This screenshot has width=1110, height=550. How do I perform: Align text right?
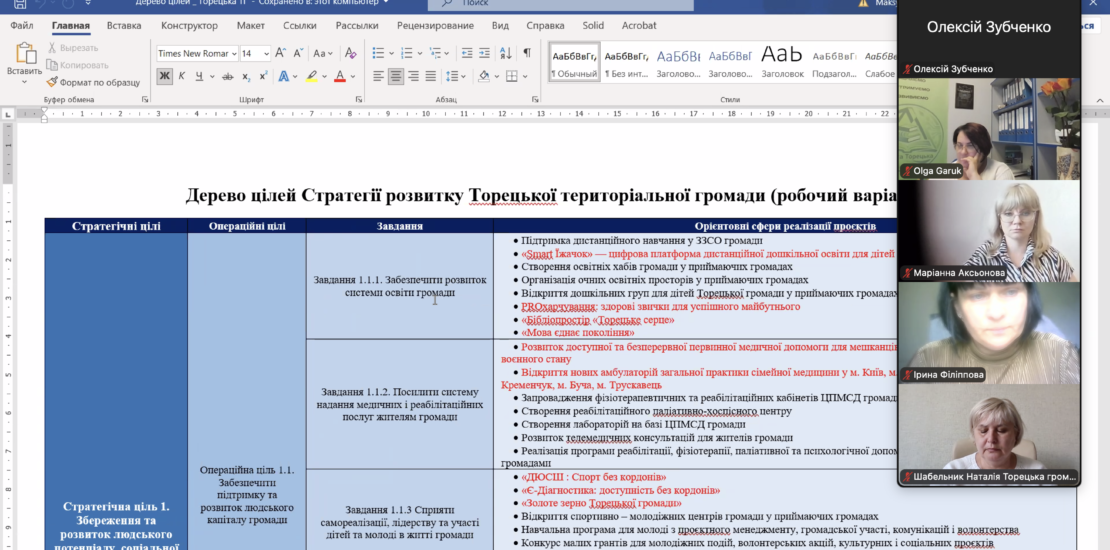pos(413,76)
